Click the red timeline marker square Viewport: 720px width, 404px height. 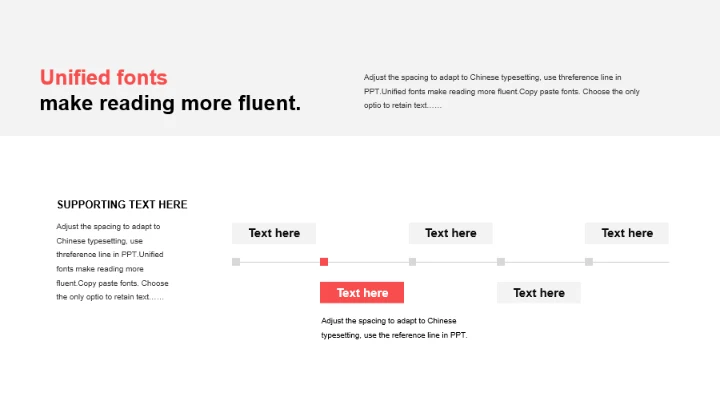click(x=324, y=262)
